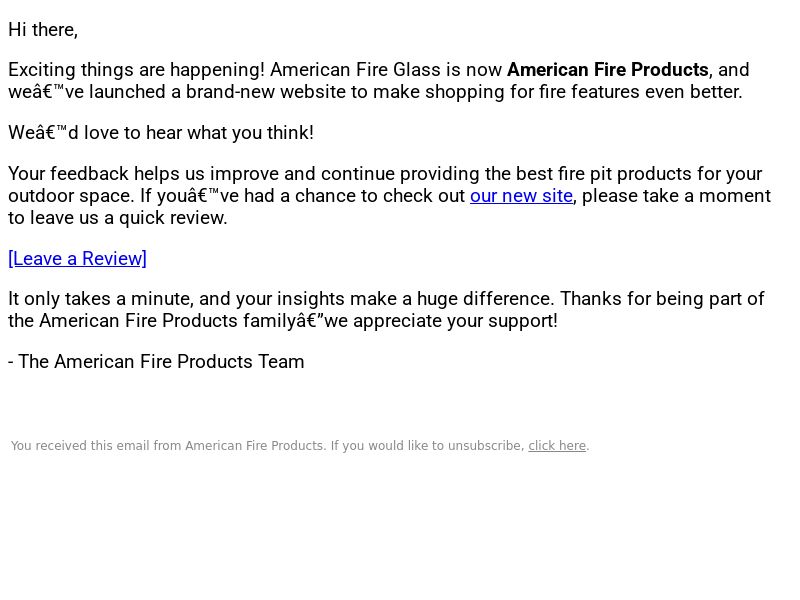Click the 'love to hear what you think!' line
This screenshot has height=600, width=800.
[x=198, y=133]
